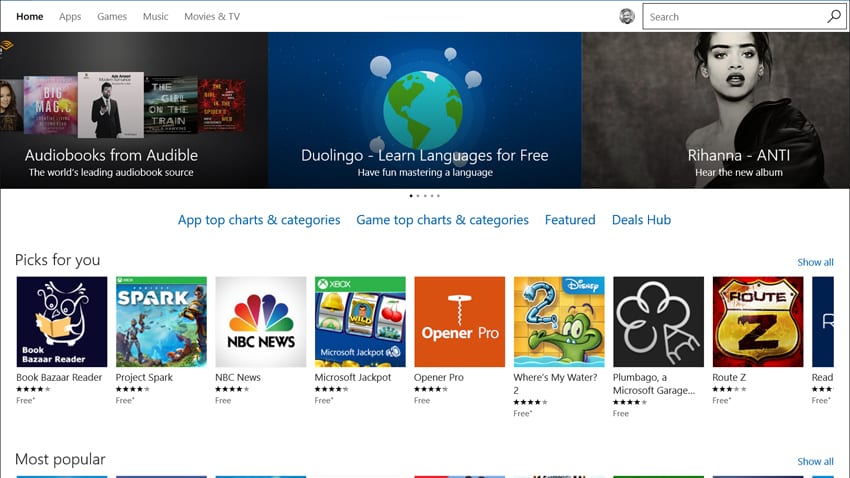Click the Most popular heading
Viewport: 850px width, 478px height.
pos(60,459)
